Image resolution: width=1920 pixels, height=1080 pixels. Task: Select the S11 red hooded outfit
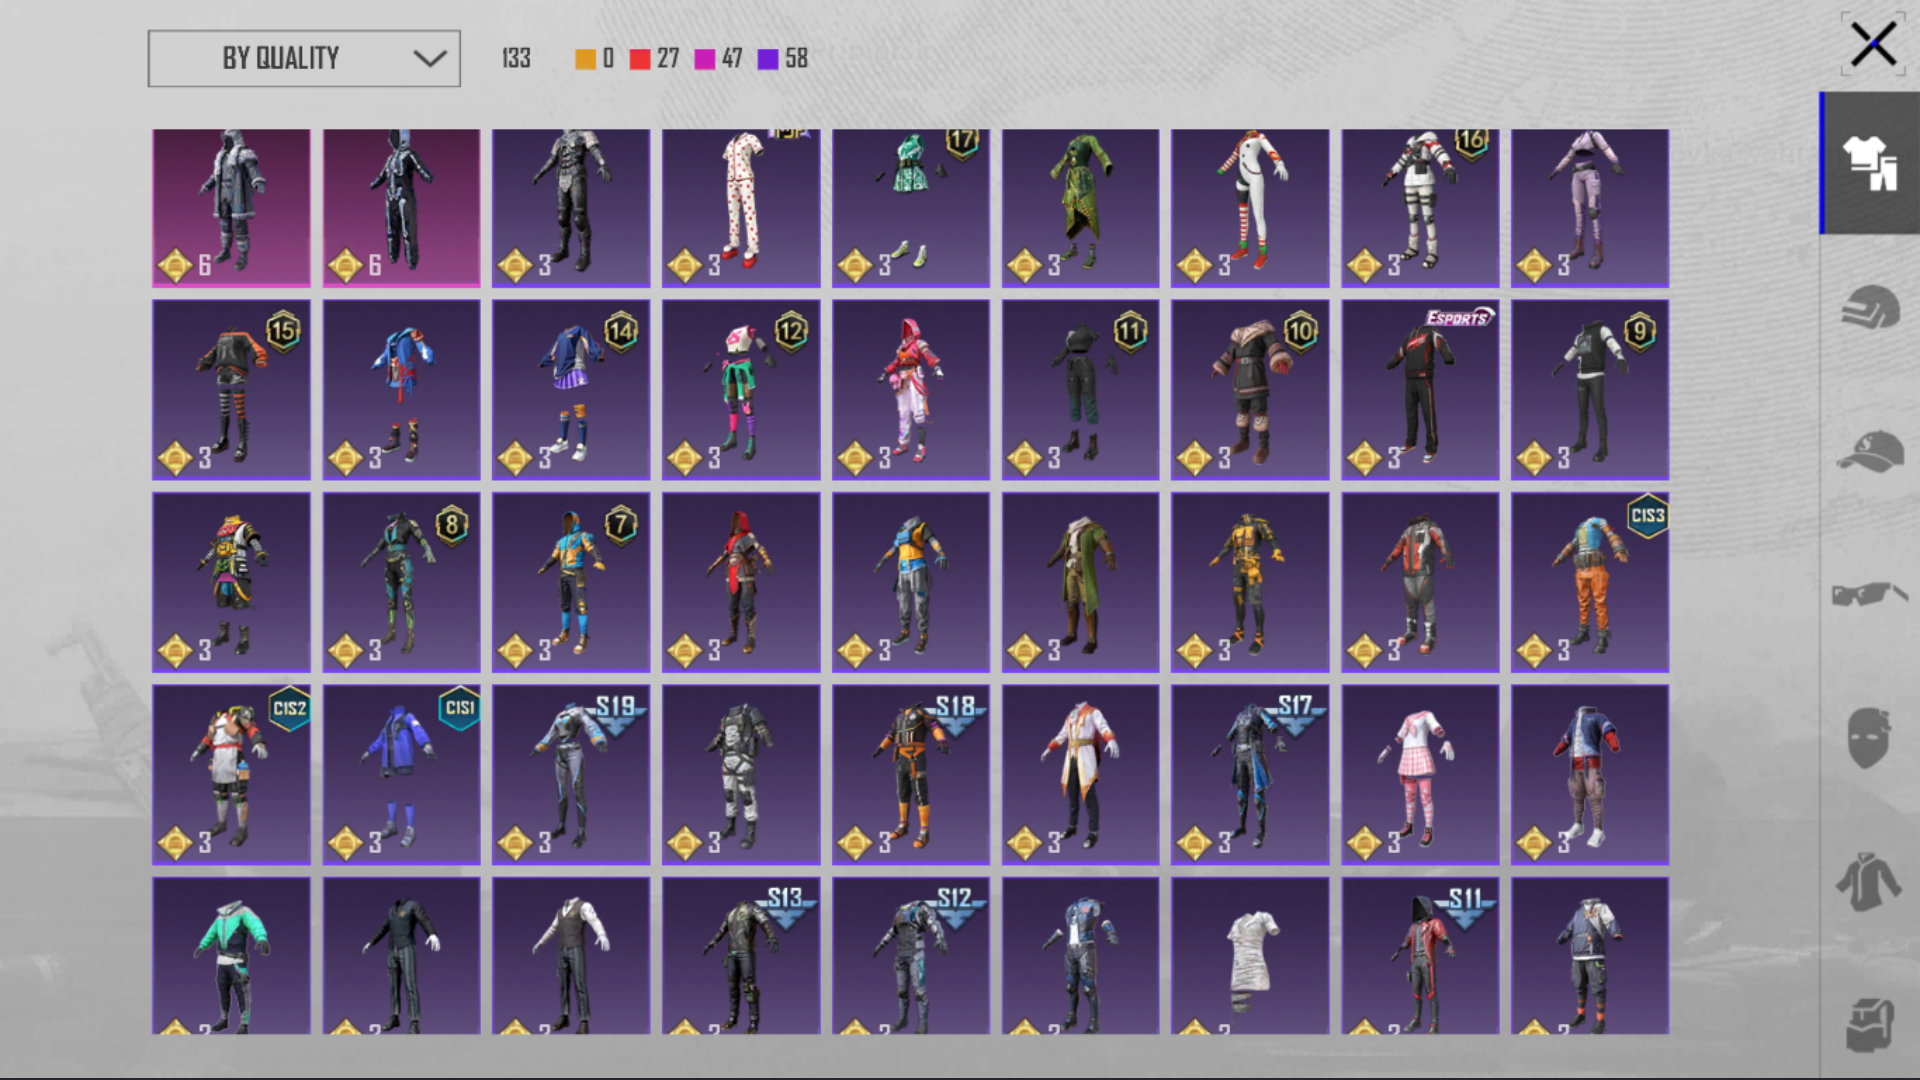click(1420, 956)
